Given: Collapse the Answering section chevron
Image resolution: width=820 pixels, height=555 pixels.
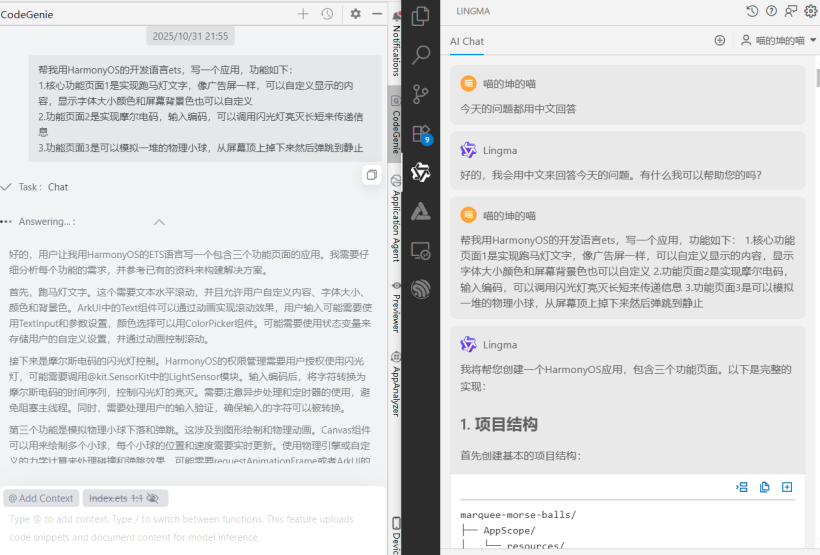Looking at the screenshot, I should tap(160, 222).
